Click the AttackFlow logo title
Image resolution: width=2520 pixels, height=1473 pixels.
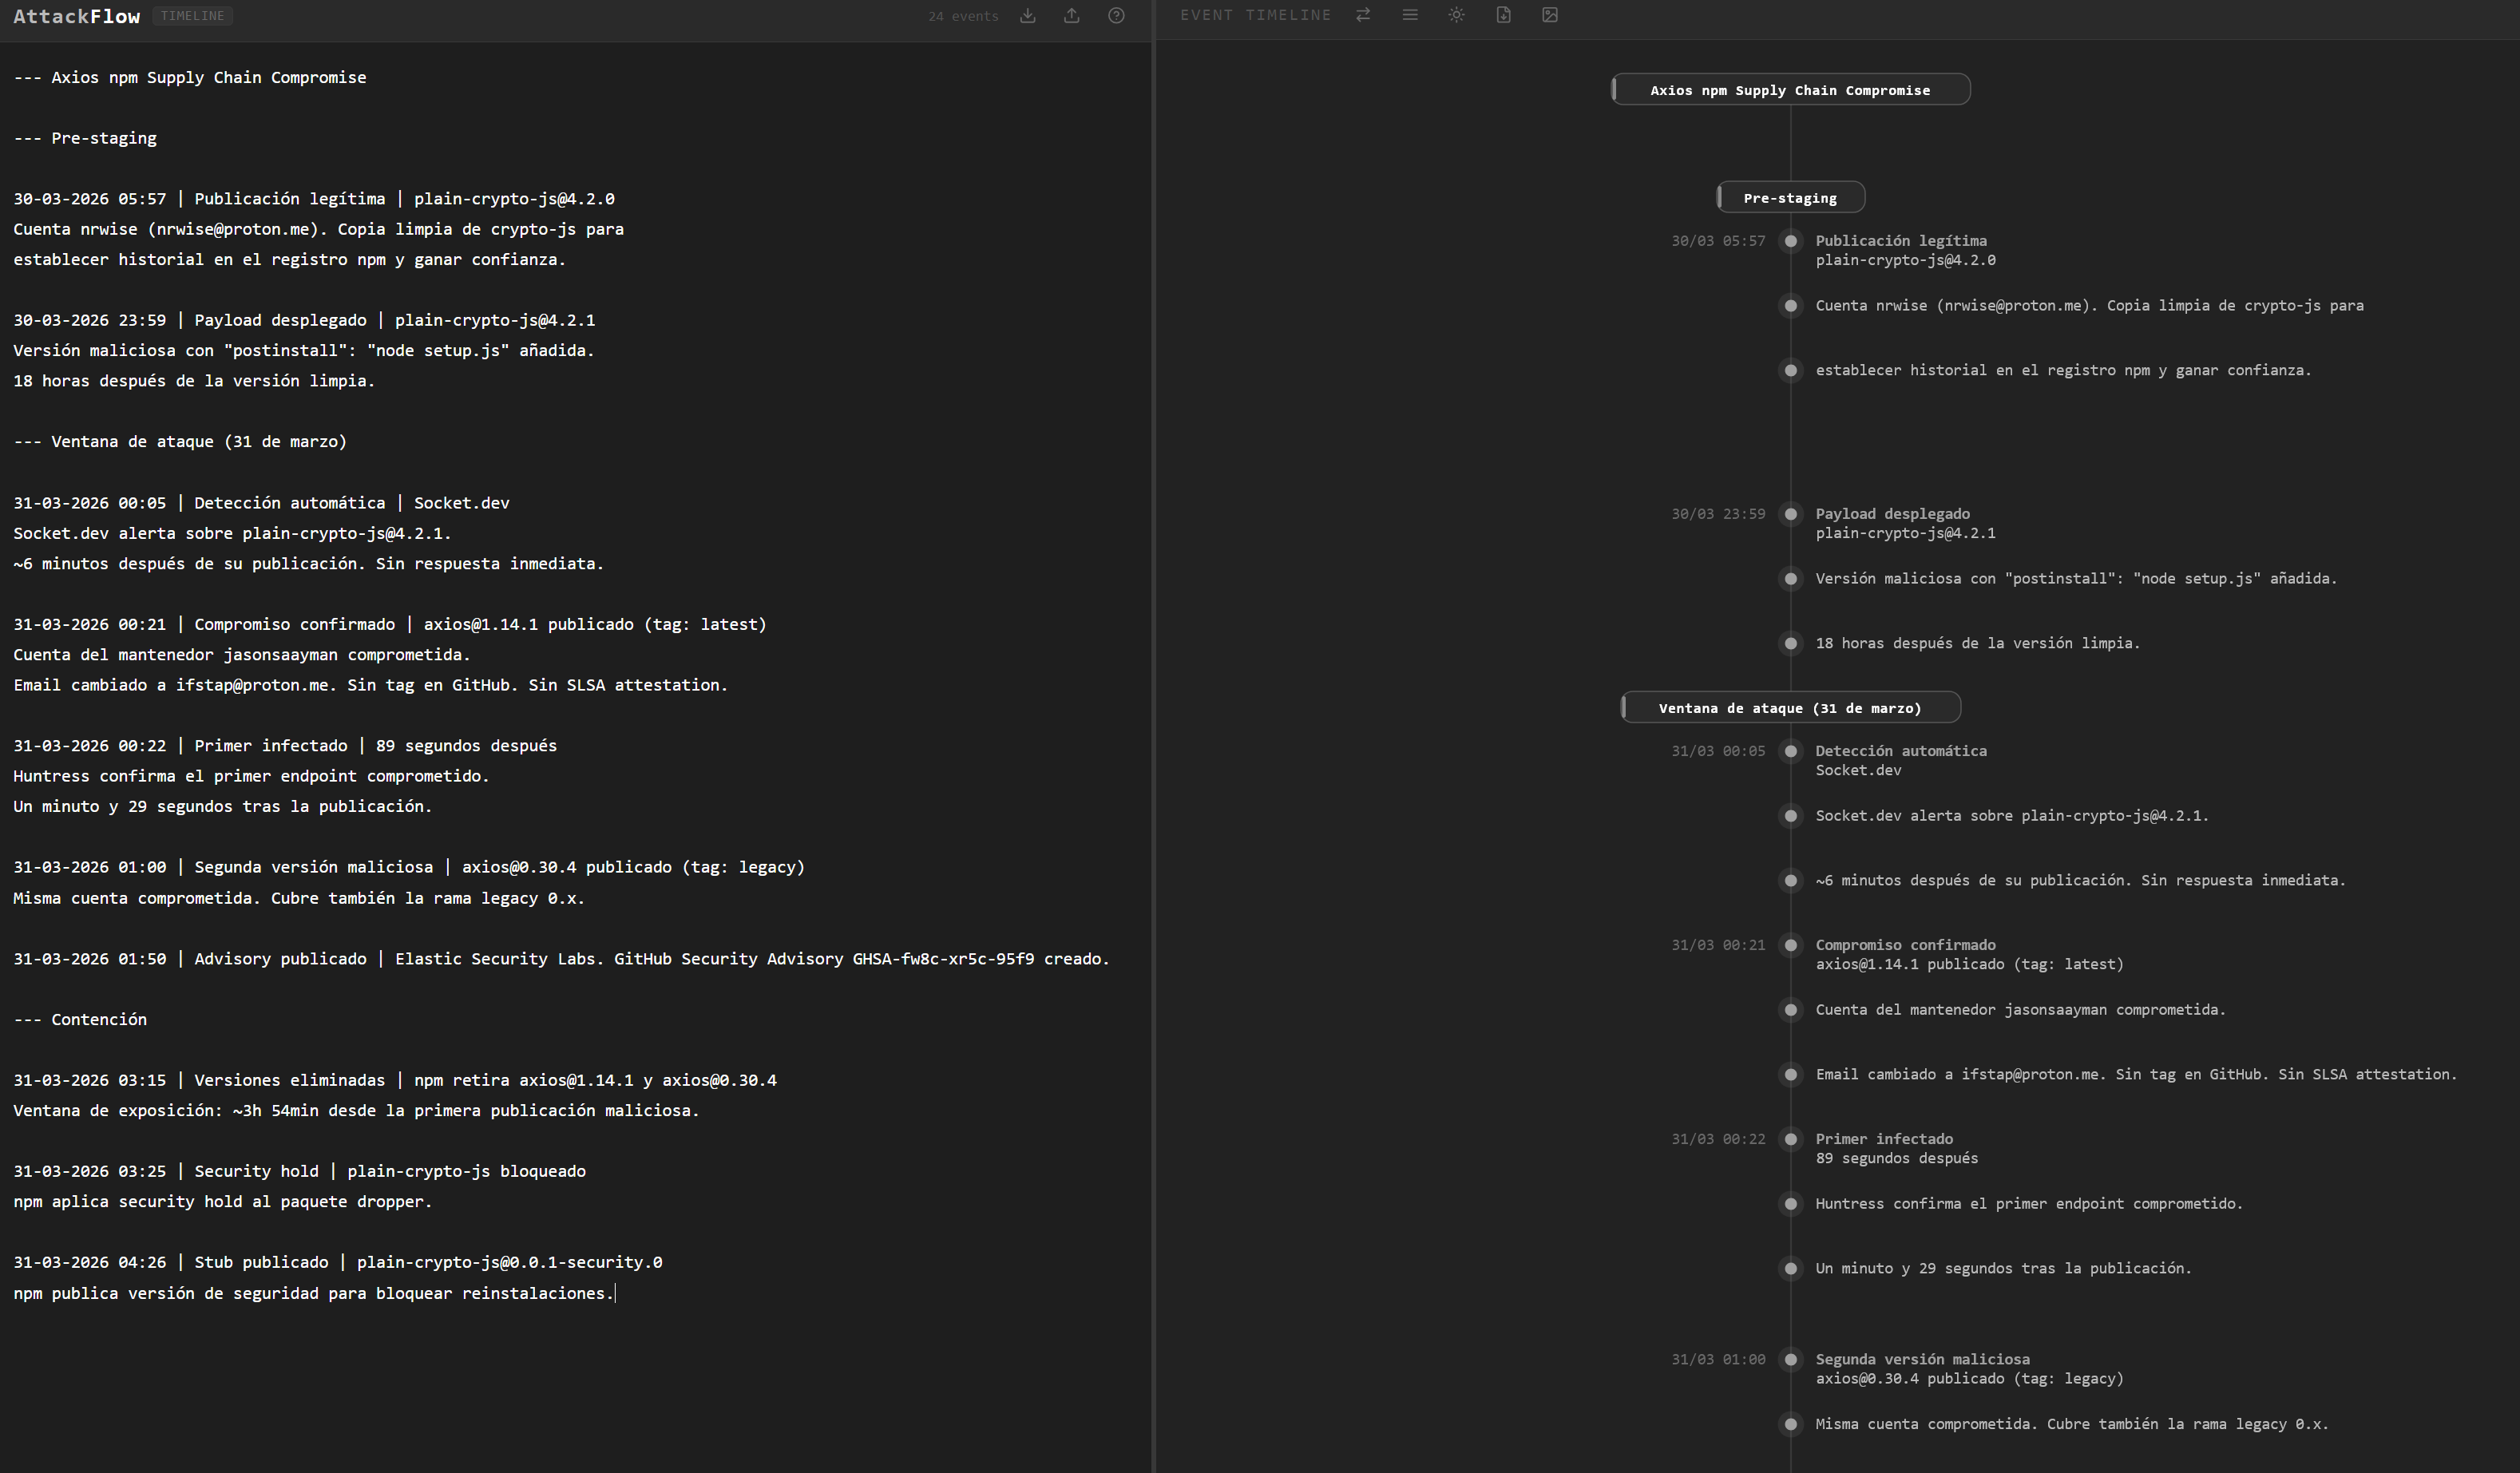coord(76,16)
